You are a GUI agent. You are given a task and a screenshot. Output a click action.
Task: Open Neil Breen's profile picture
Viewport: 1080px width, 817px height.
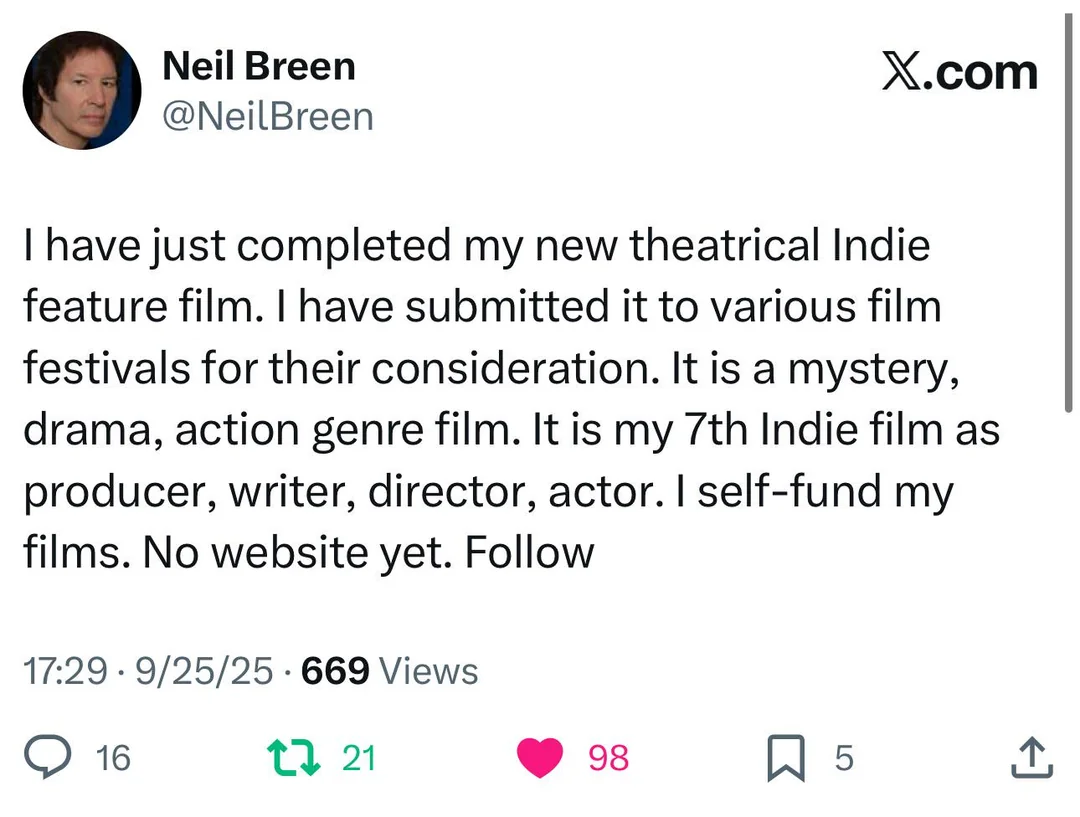pos(82,90)
